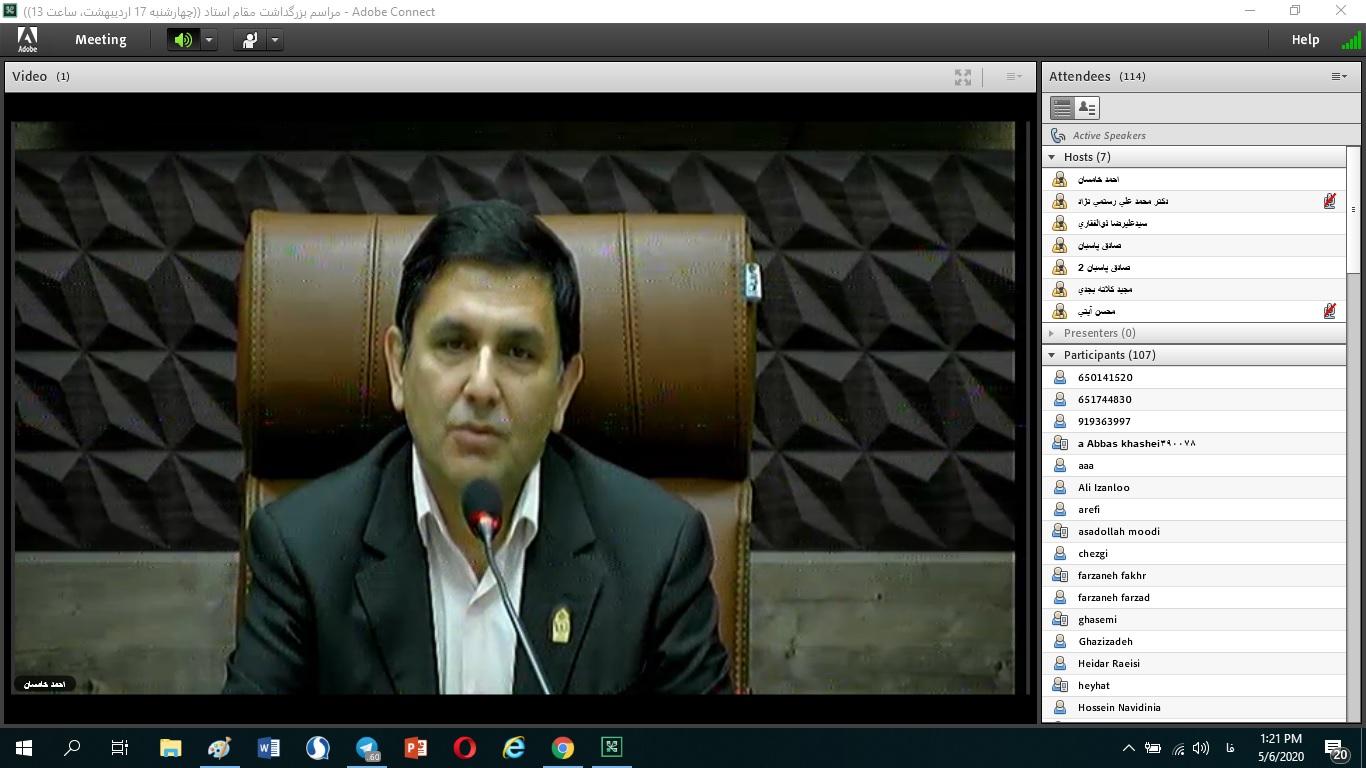Select participant Ali Izanloo
1366x768 pixels.
[1103, 488]
